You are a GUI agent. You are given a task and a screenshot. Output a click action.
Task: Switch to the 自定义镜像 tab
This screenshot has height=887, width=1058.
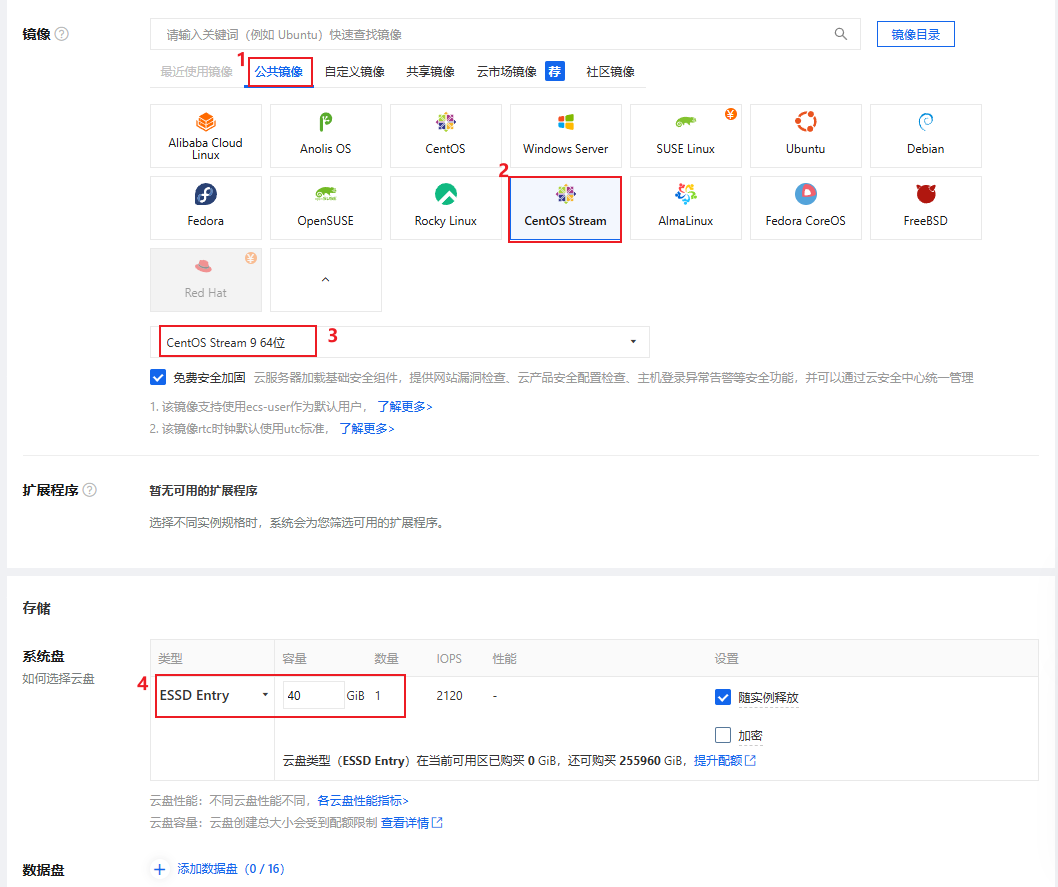355,71
